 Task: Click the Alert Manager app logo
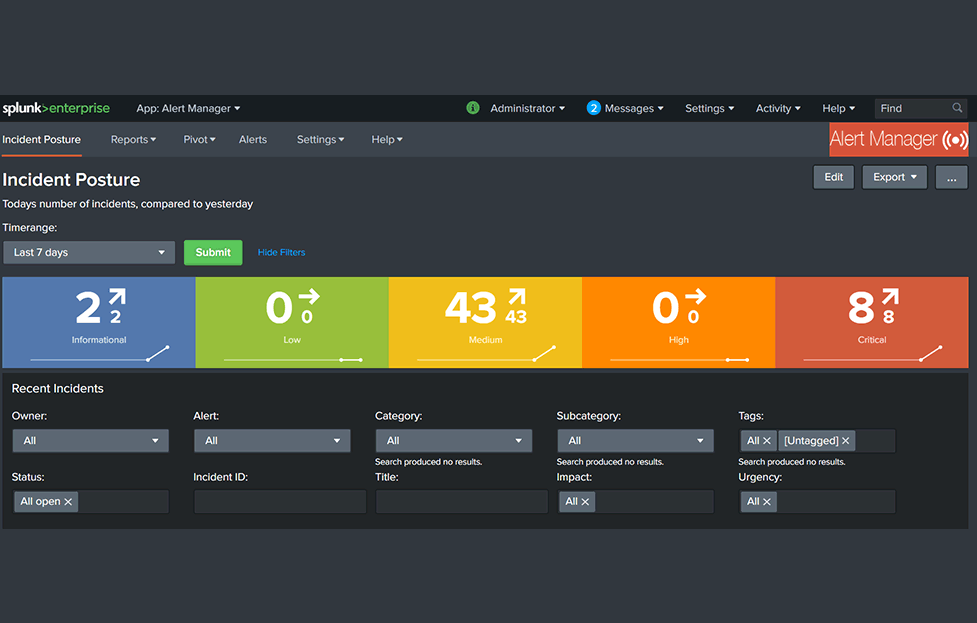898,140
